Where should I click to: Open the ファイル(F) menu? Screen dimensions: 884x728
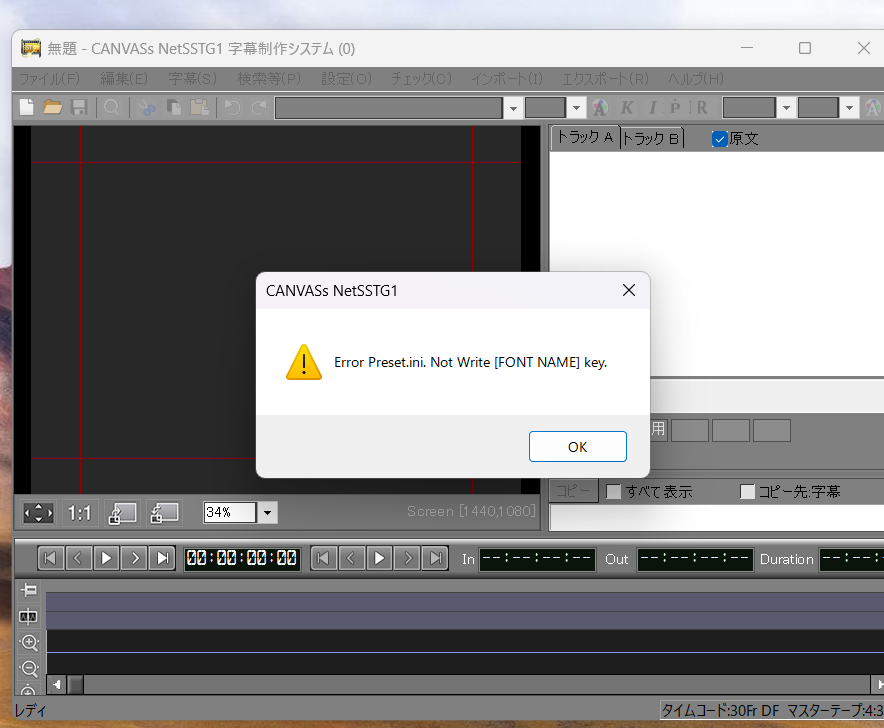pyautogui.click(x=50, y=78)
